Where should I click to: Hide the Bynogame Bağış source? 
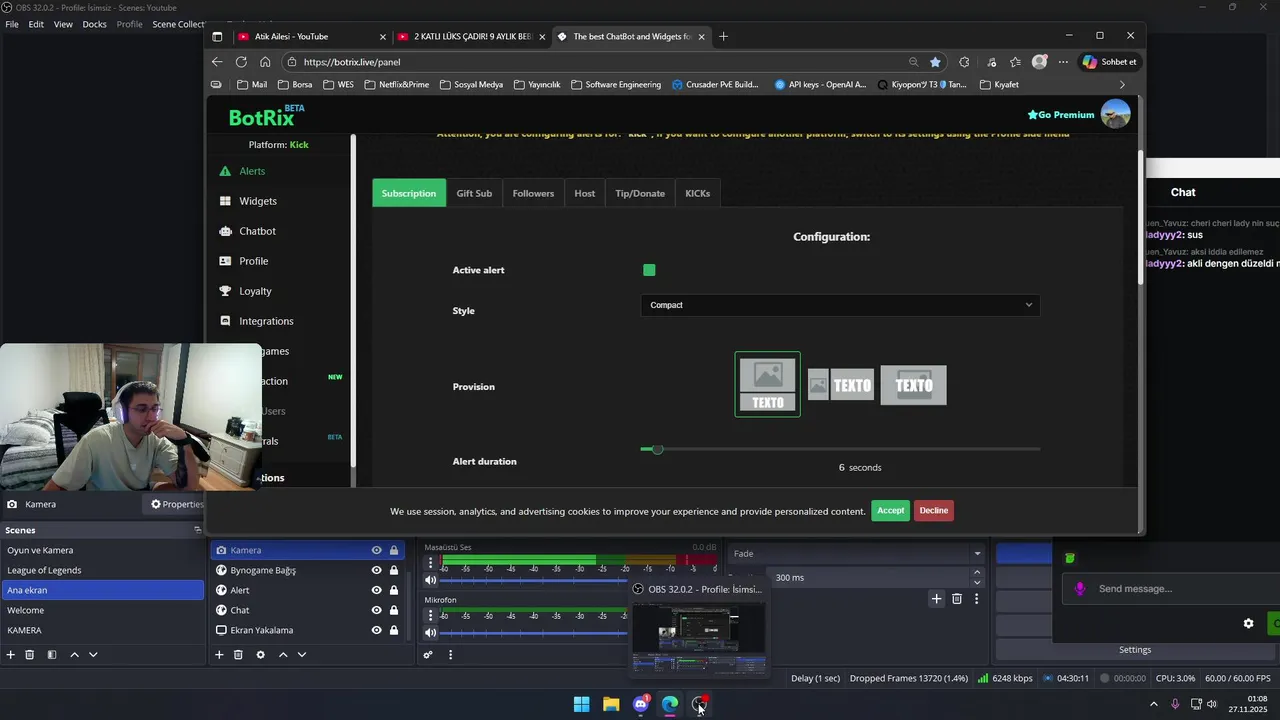pyautogui.click(x=377, y=570)
